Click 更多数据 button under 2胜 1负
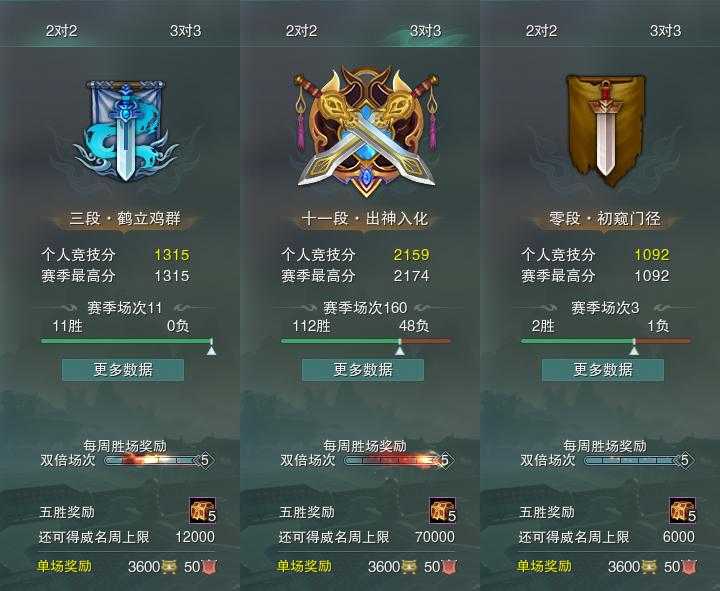The width and height of the screenshot is (720, 591). (603, 370)
